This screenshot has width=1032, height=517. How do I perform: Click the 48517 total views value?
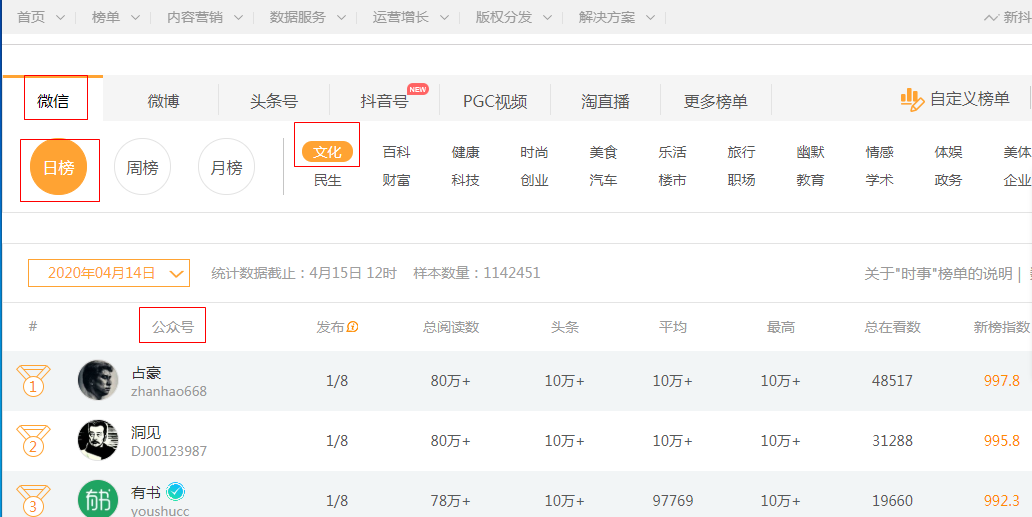[892, 380]
